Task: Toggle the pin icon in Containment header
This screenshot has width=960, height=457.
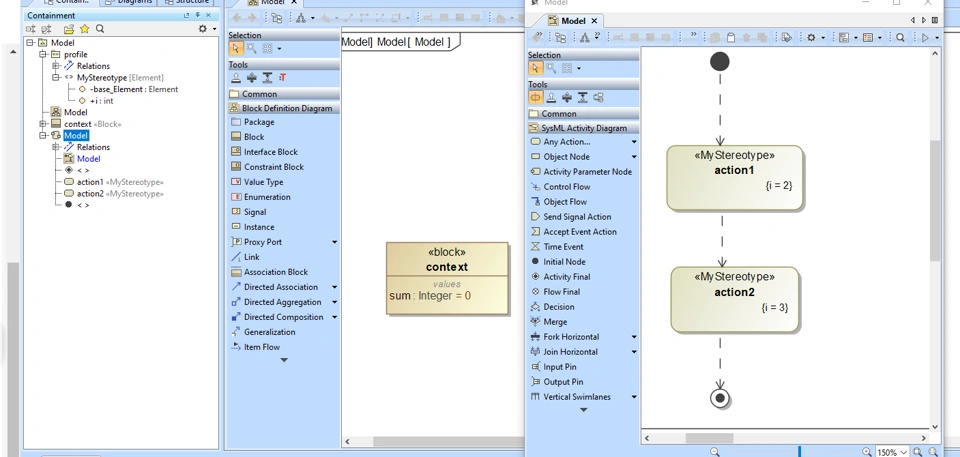Action: coord(197,15)
